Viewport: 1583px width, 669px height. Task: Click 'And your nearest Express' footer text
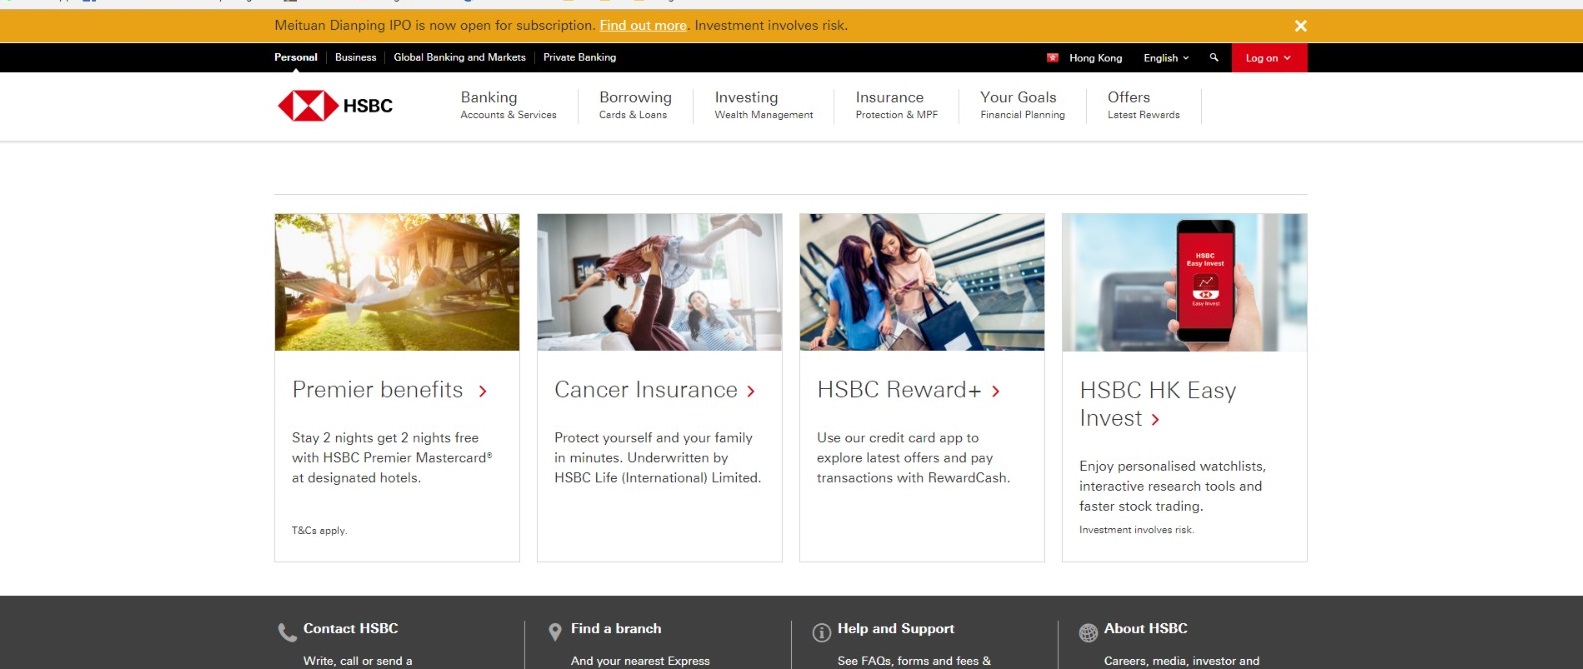click(640, 661)
